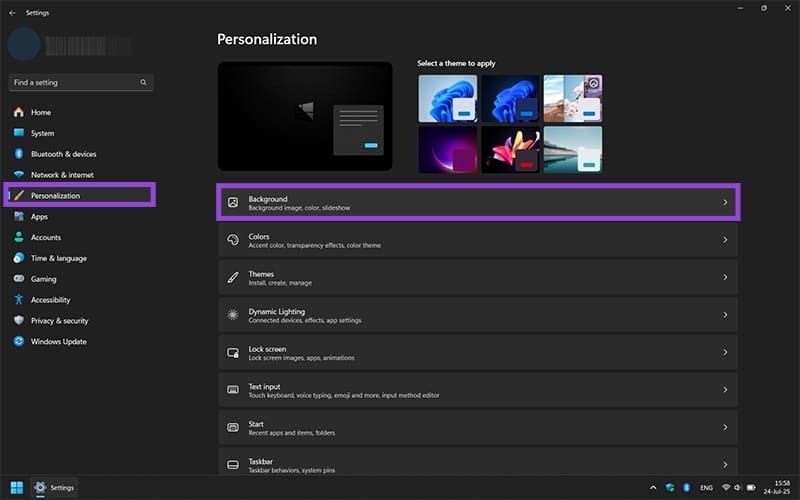Apply the spotlight cherry blossom theme
Screen dimensions: 800x500
[573, 98]
